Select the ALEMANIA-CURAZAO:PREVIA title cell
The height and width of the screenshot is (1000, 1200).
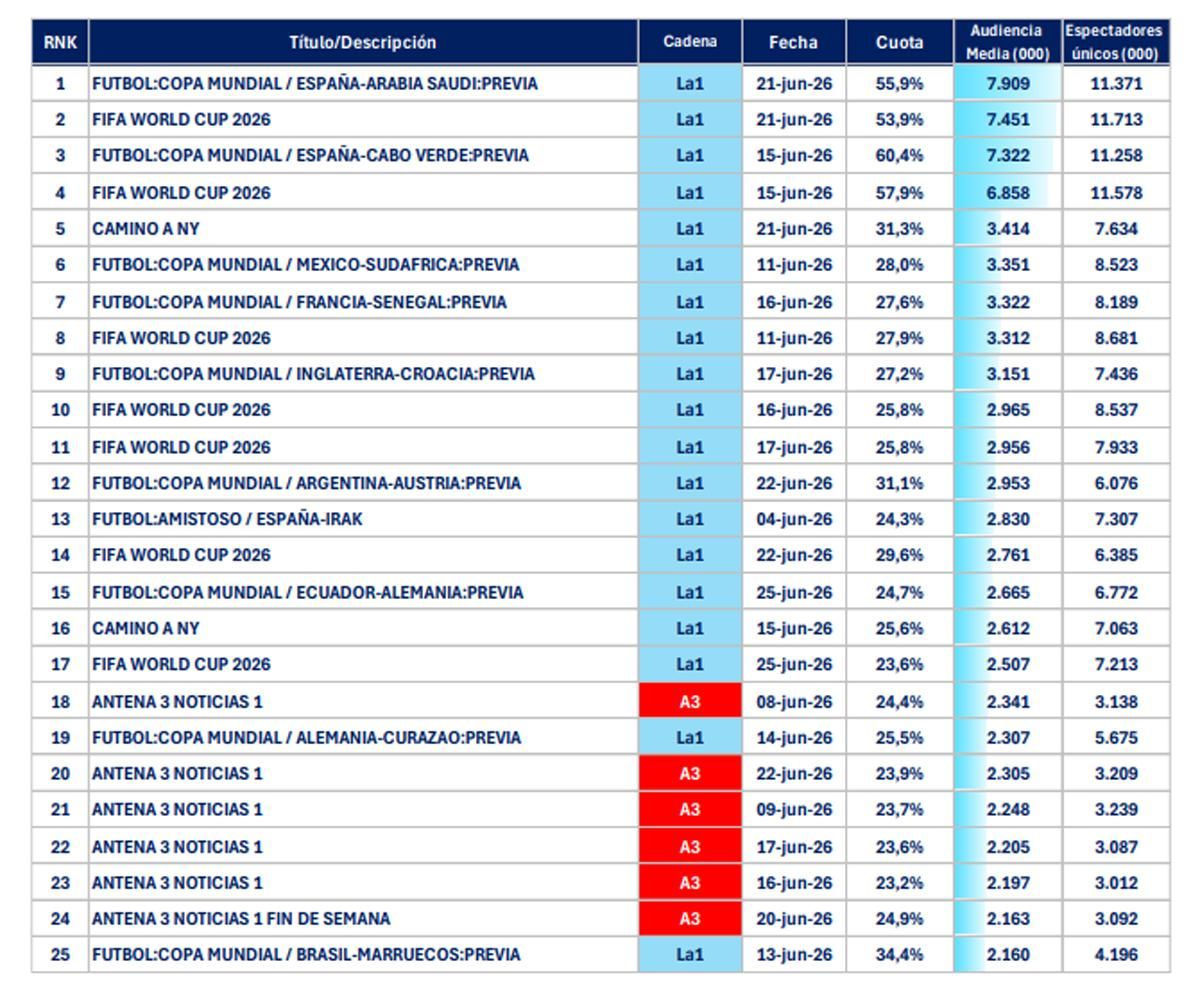tap(363, 738)
